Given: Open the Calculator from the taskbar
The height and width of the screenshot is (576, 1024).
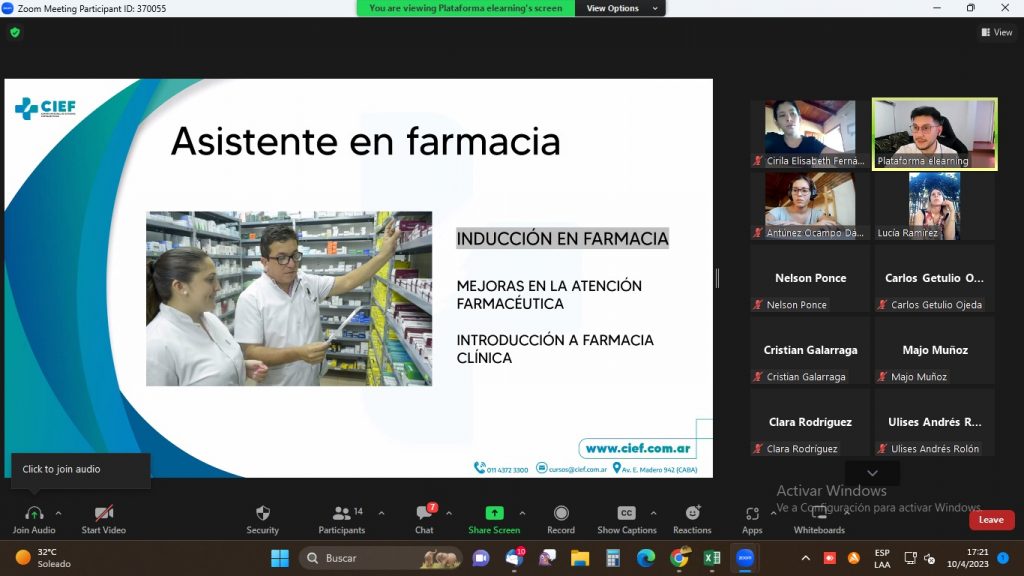Looking at the screenshot, I should pyautogui.click(x=613, y=558).
